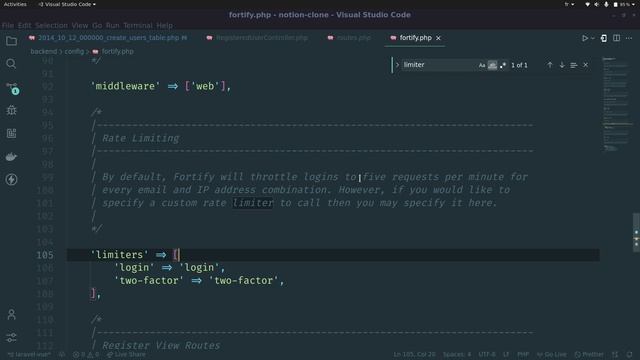Toggle Use Regular Expression in find widget
640x360 pixels.
click(503, 65)
